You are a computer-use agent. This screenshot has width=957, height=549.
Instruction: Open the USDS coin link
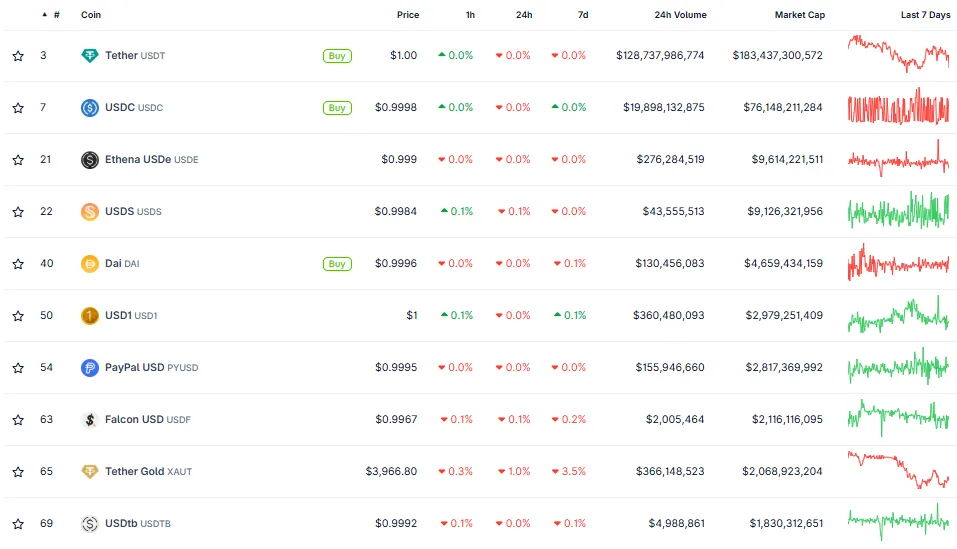point(133,211)
